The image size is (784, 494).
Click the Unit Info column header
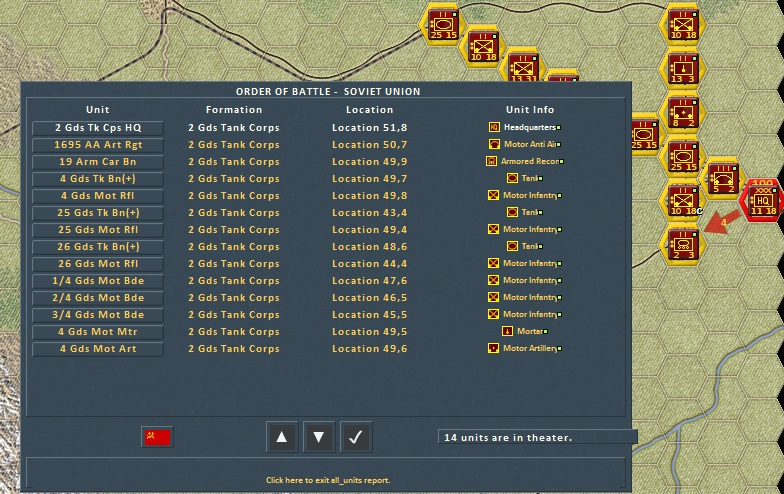coord(530,110)
